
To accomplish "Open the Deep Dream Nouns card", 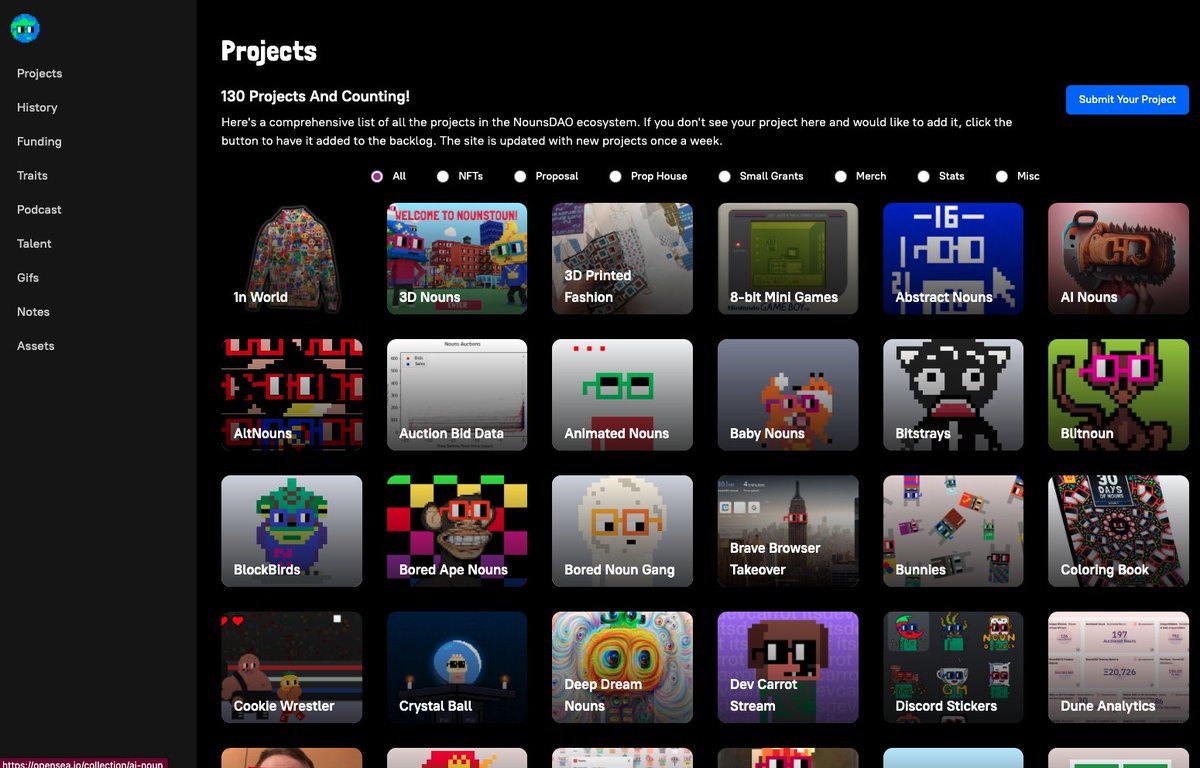I will [x=622, y=667].
